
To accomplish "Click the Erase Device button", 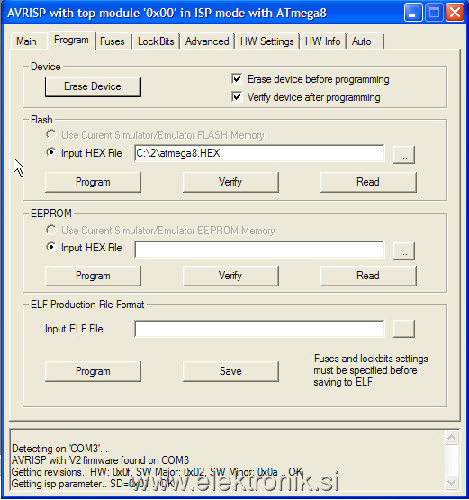I will coord(93,87).
